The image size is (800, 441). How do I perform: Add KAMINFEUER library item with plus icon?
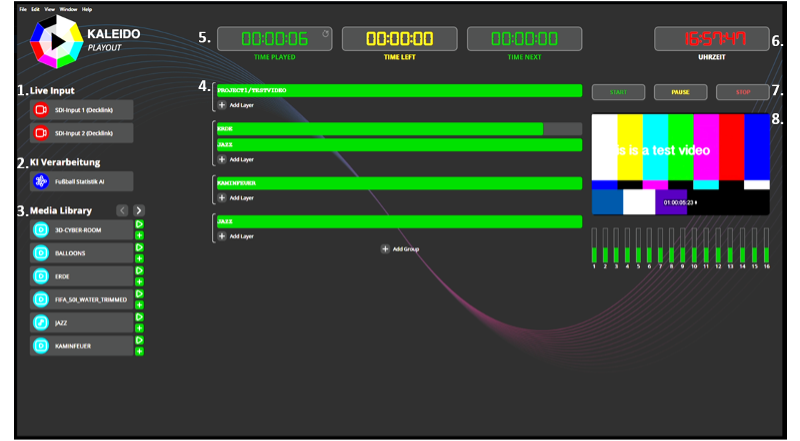pyautogui.click(x=139, y=351)
